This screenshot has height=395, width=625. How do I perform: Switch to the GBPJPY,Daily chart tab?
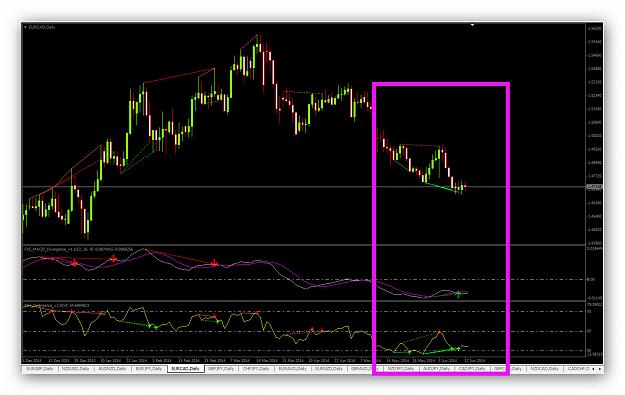(221, 369)
